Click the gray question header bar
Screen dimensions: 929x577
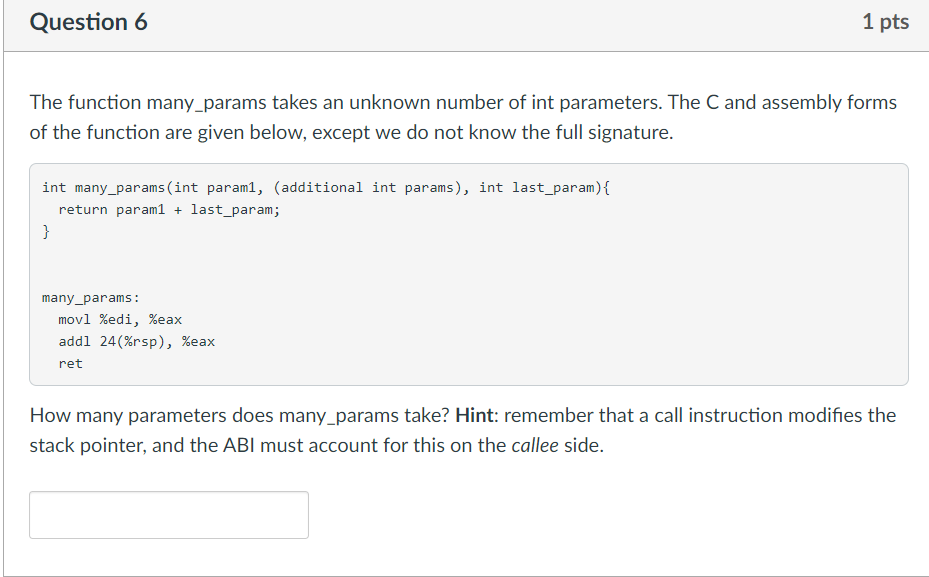click(464, 22)
